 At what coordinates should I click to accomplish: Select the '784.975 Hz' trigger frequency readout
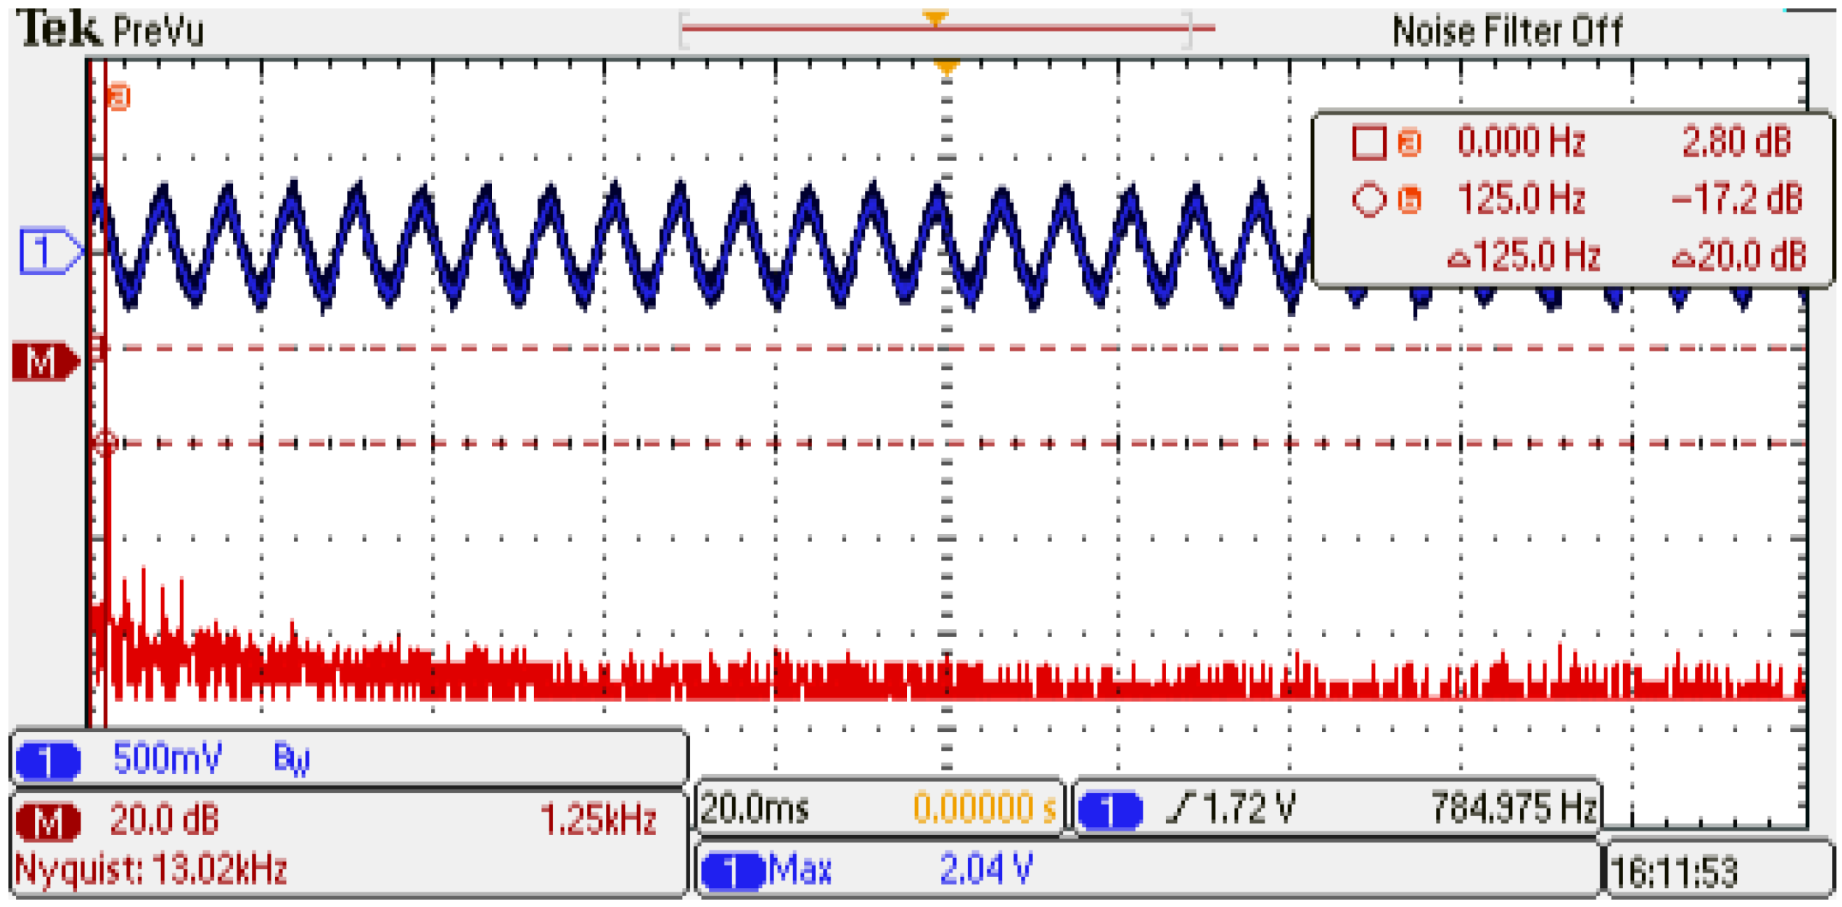pos(1514,808)
